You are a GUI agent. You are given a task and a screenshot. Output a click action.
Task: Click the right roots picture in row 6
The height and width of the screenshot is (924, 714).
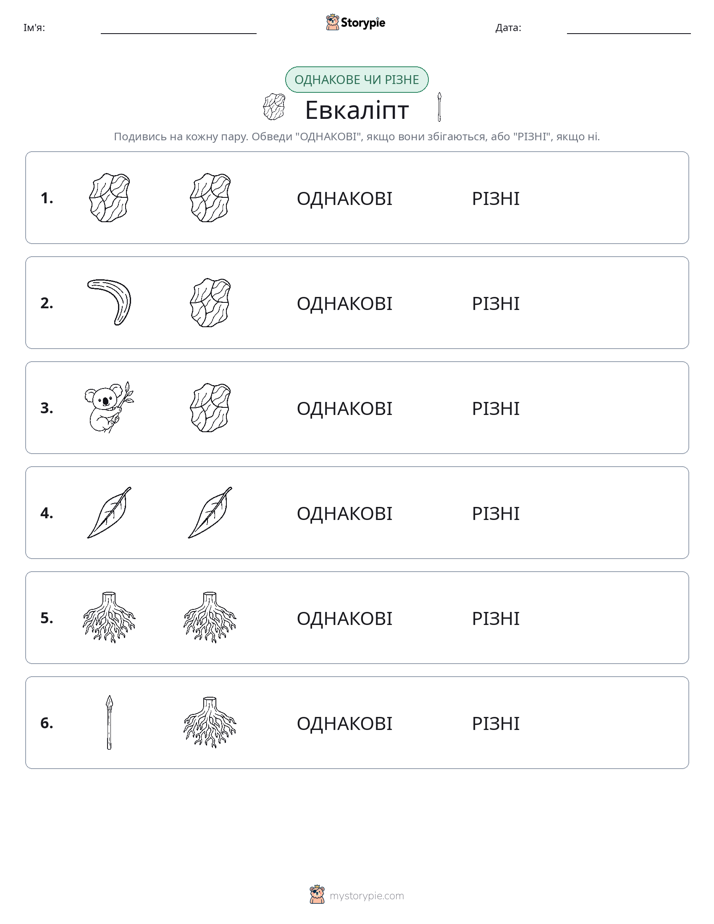click(x=210, y=722)
